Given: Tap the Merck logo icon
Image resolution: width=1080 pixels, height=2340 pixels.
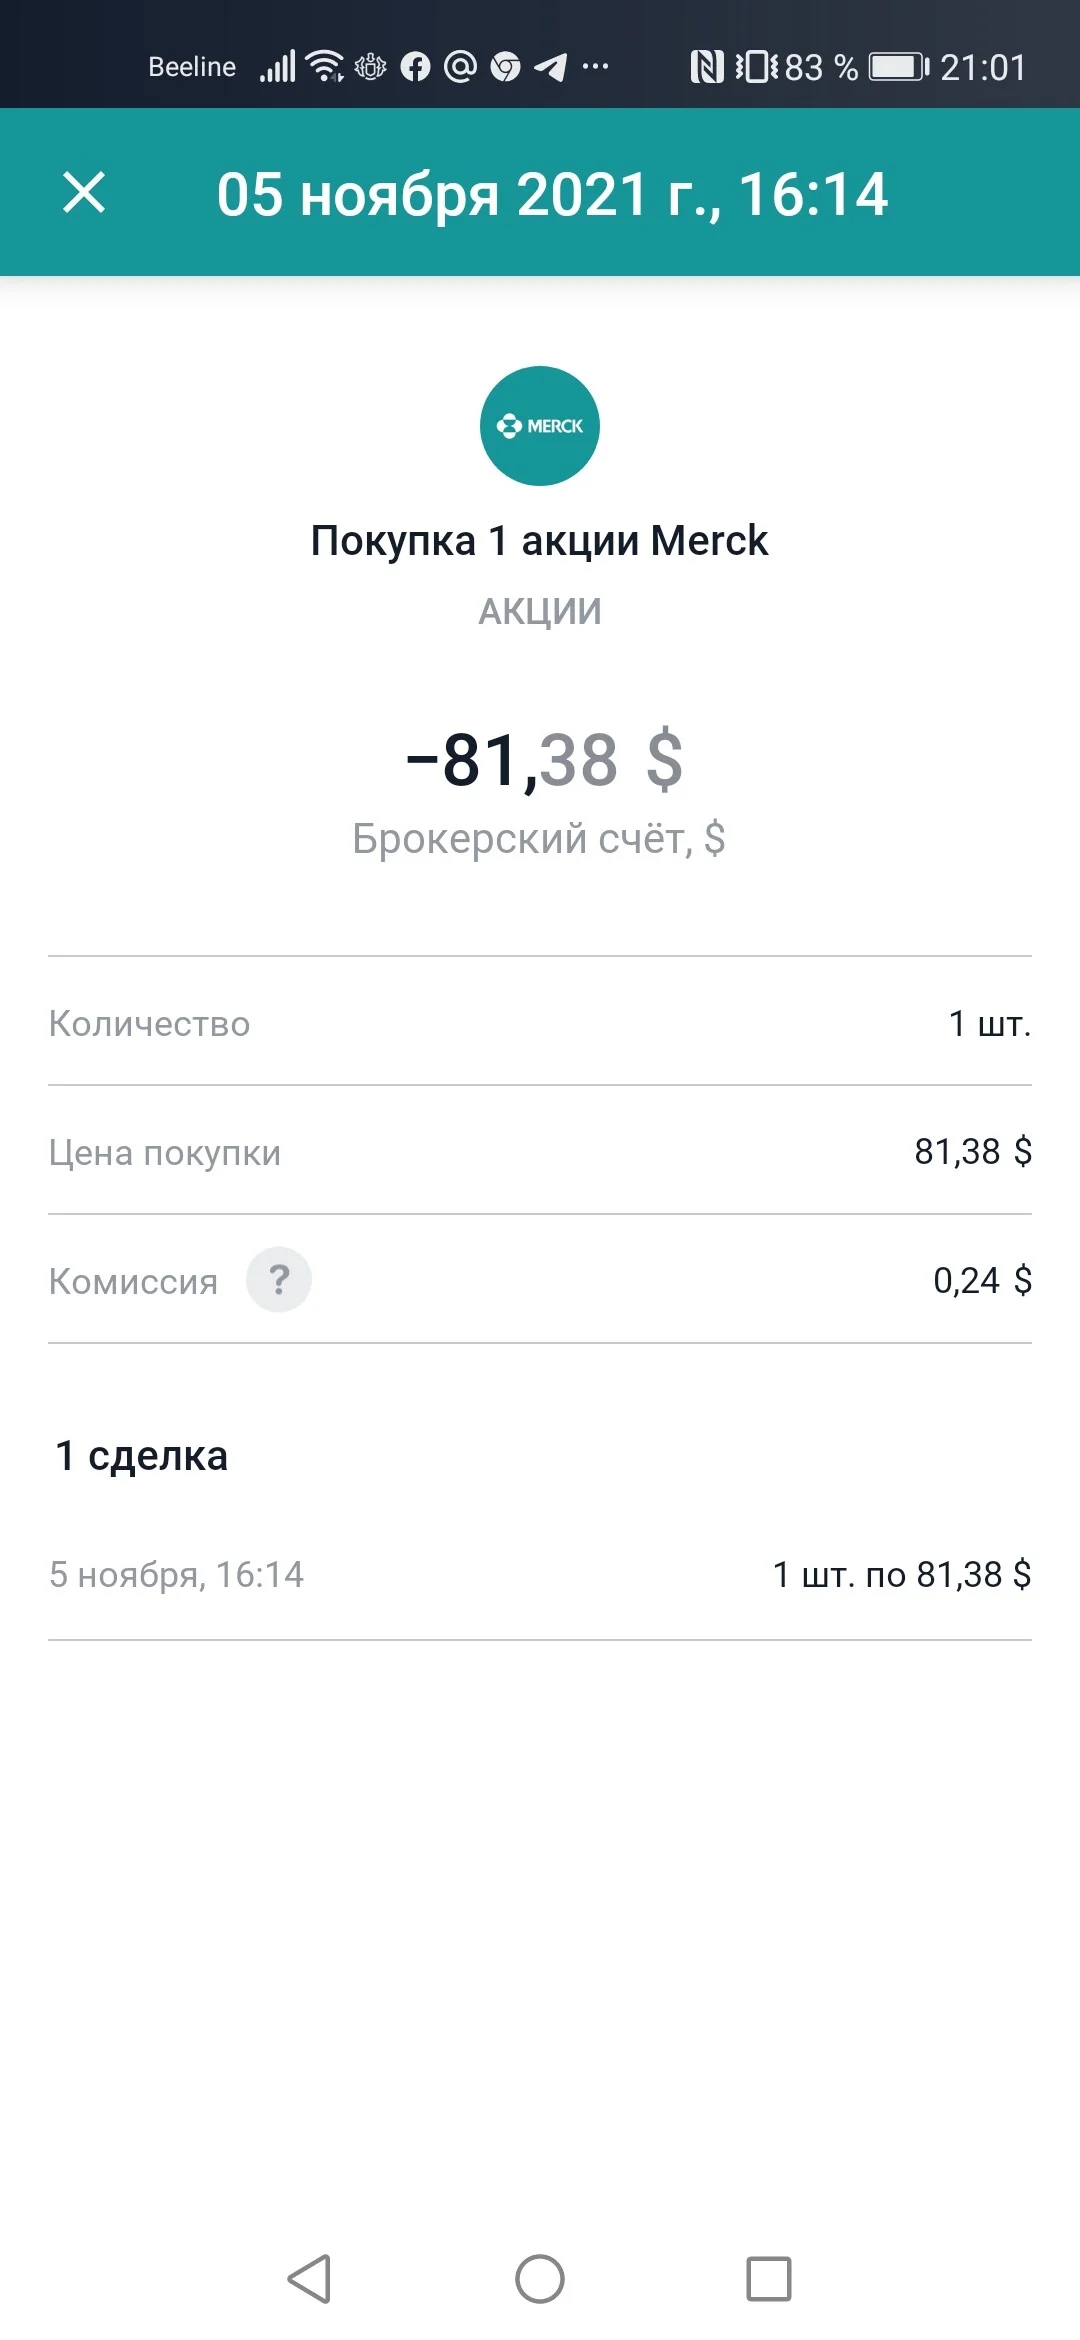Looking at the screenshot, I should (540, 426).
